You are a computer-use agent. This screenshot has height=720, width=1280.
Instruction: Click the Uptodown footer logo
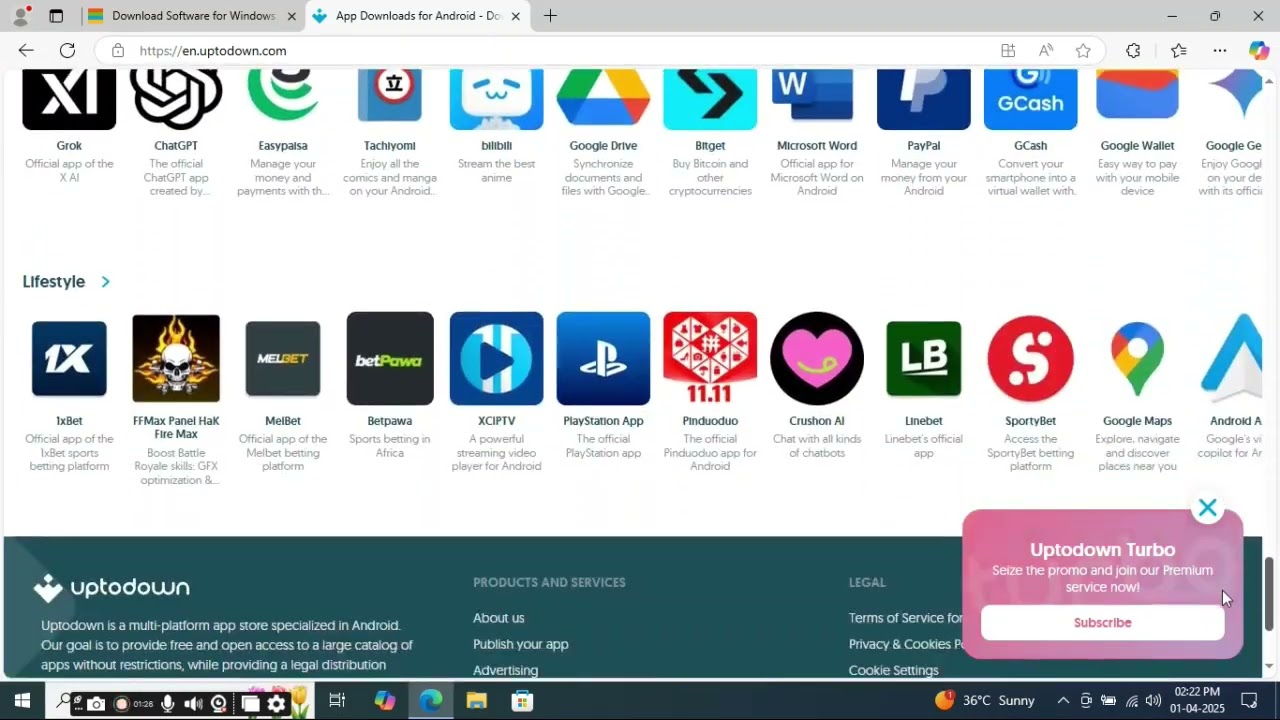(x=111, y=588)
